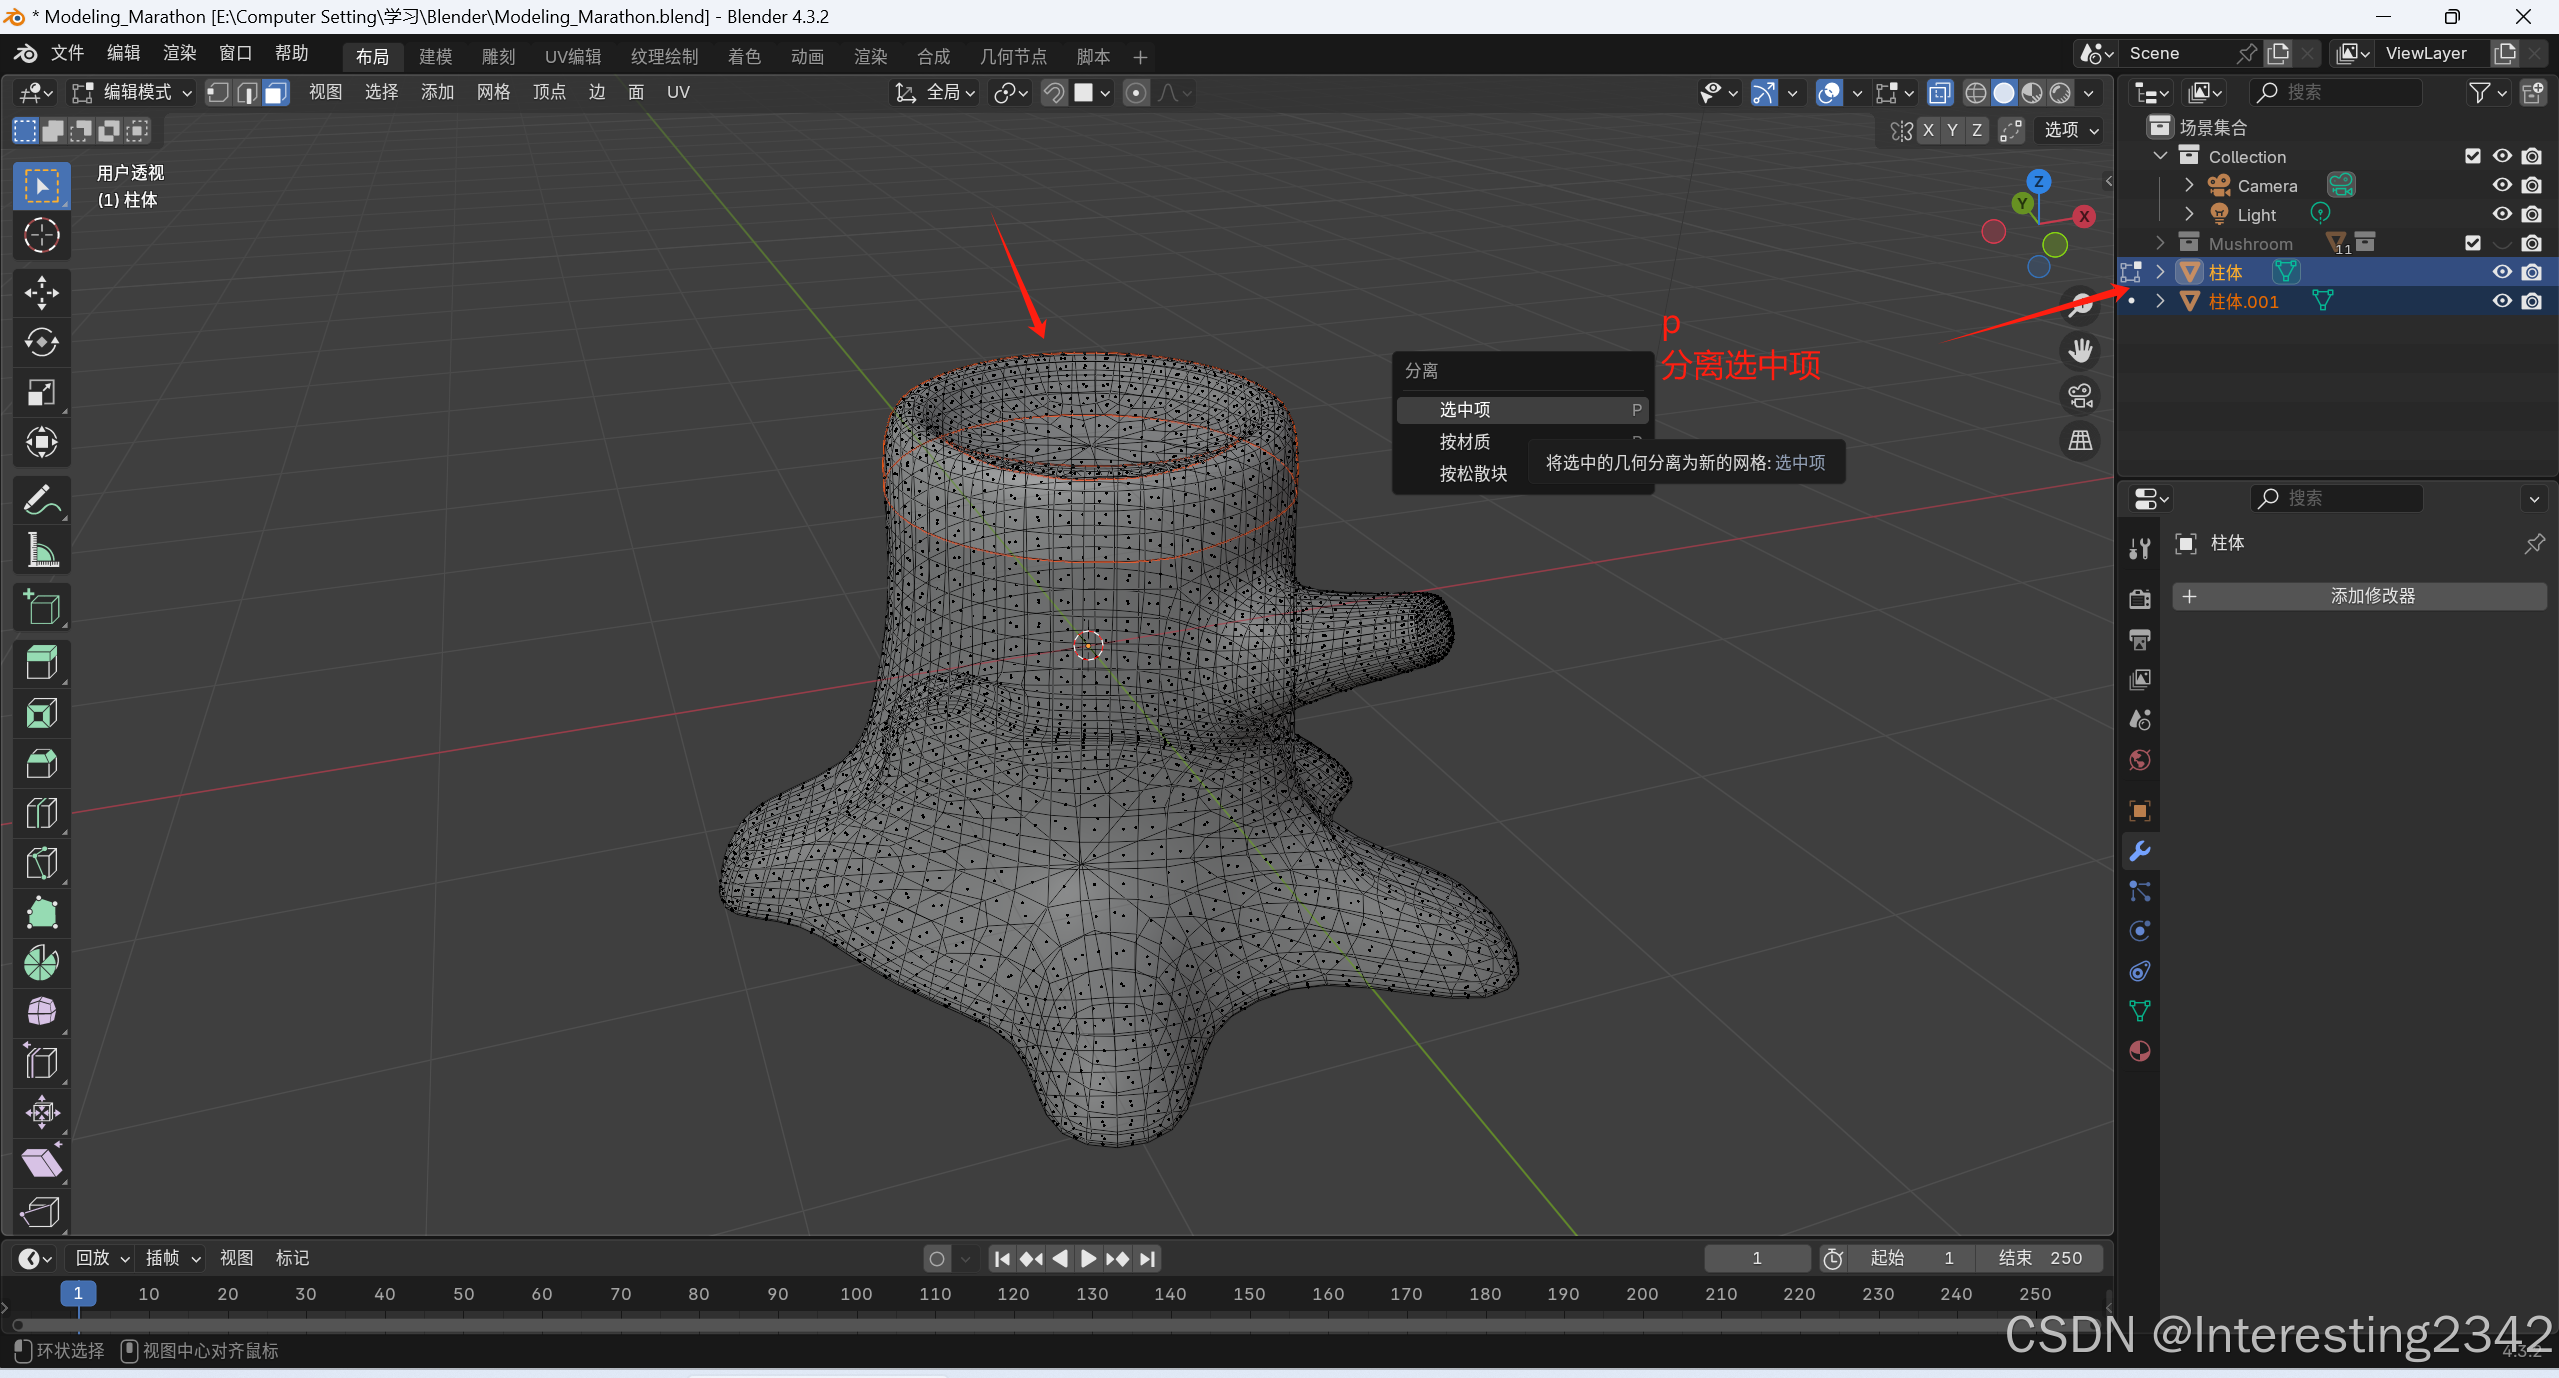Select the Rotate tool
The height and width of the screenshot is (1378, 2559).
[41, 342]
